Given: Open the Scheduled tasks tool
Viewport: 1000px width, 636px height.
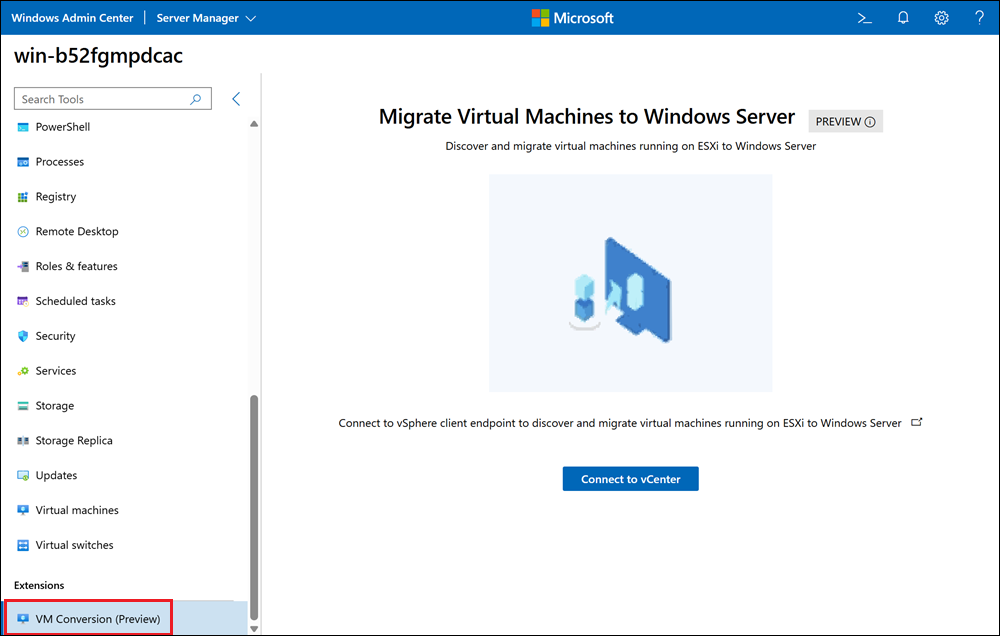Looking at the screenshot, I should [x=75, y=301].
